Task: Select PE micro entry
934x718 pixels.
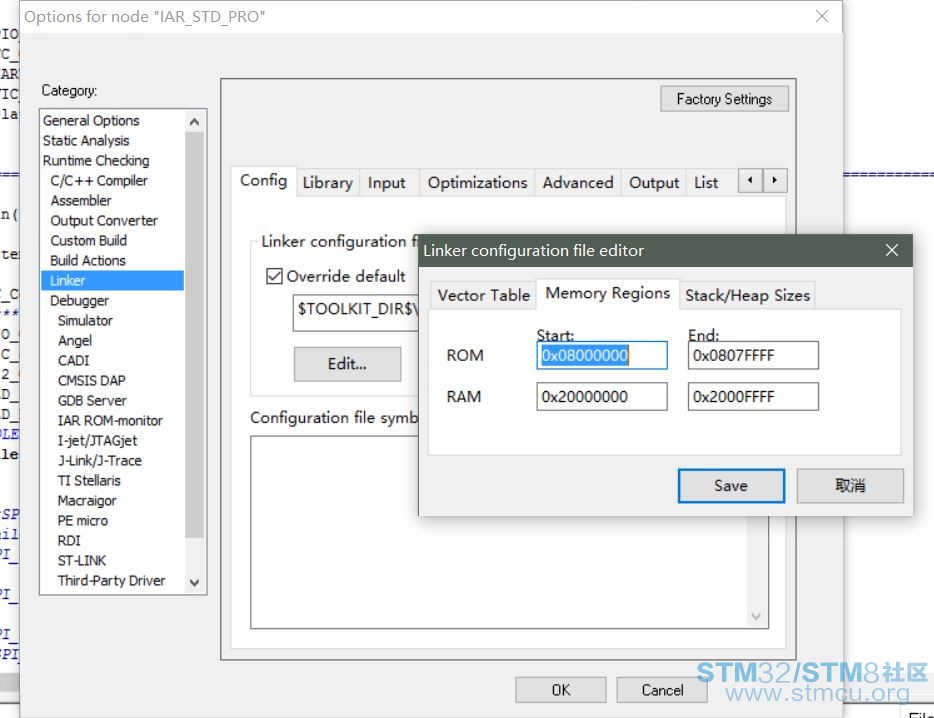Action: click(x=83, y=520)
